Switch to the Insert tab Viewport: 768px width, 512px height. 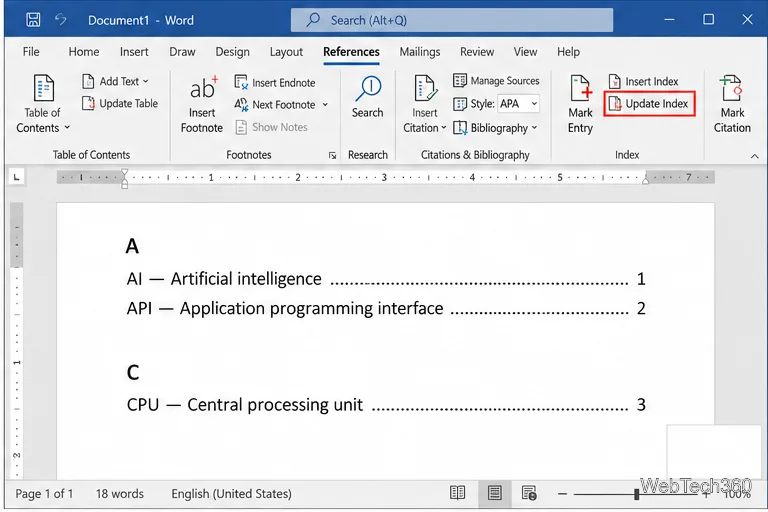click(x=134, y=51)
